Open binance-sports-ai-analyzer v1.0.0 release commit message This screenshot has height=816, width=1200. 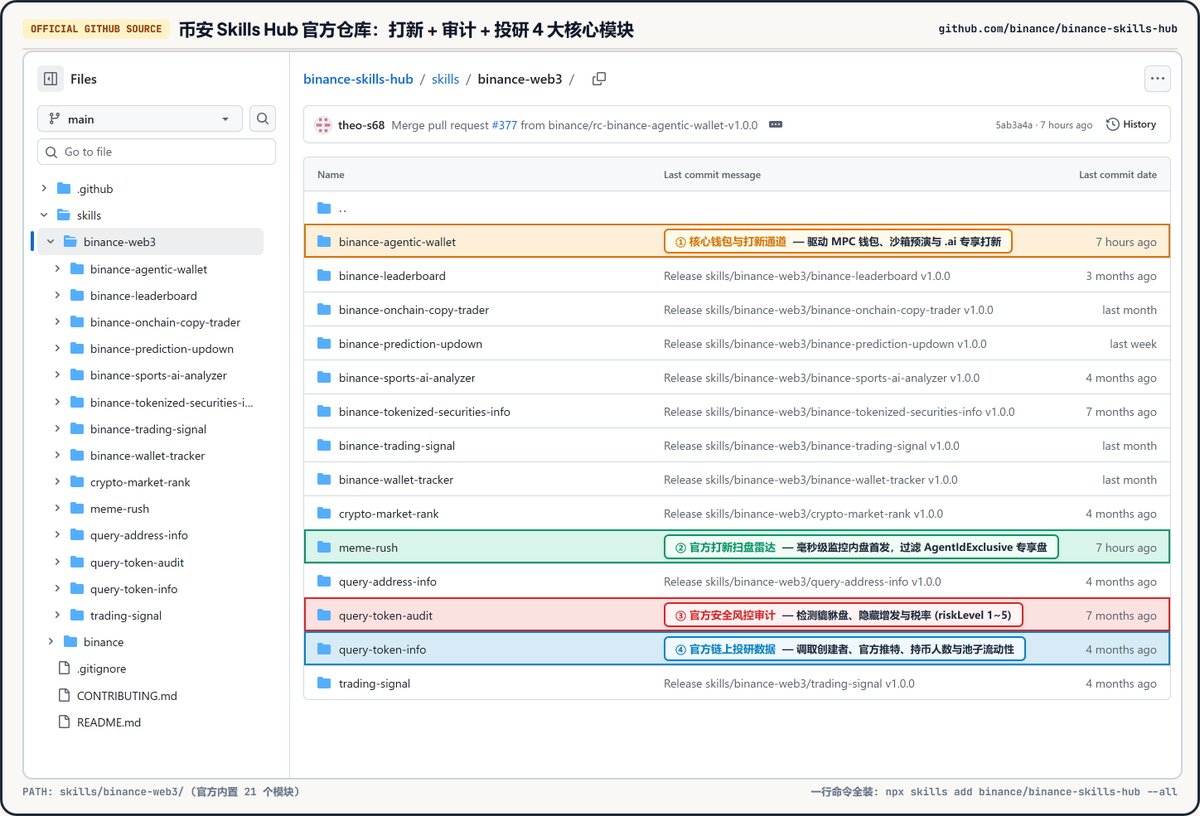click(x=822, y=378)
